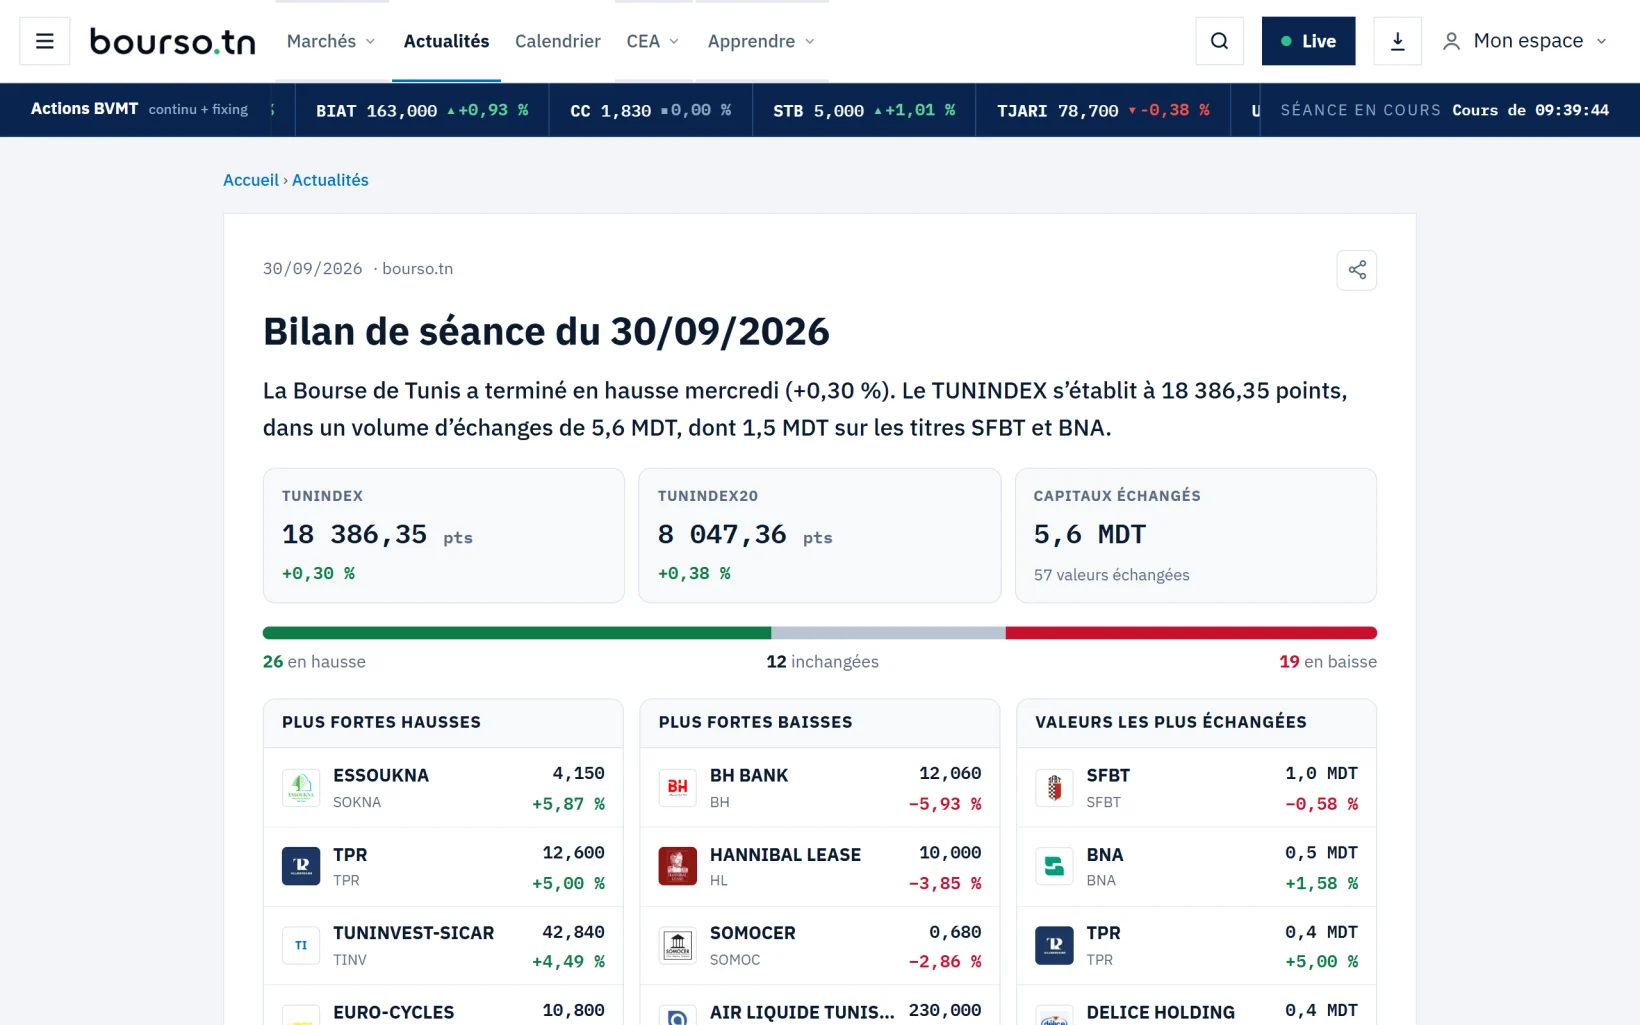This screenshot has height=1025, width=1640.
Task: Expand the CEA dropdown menu
Action: [653, 41]
